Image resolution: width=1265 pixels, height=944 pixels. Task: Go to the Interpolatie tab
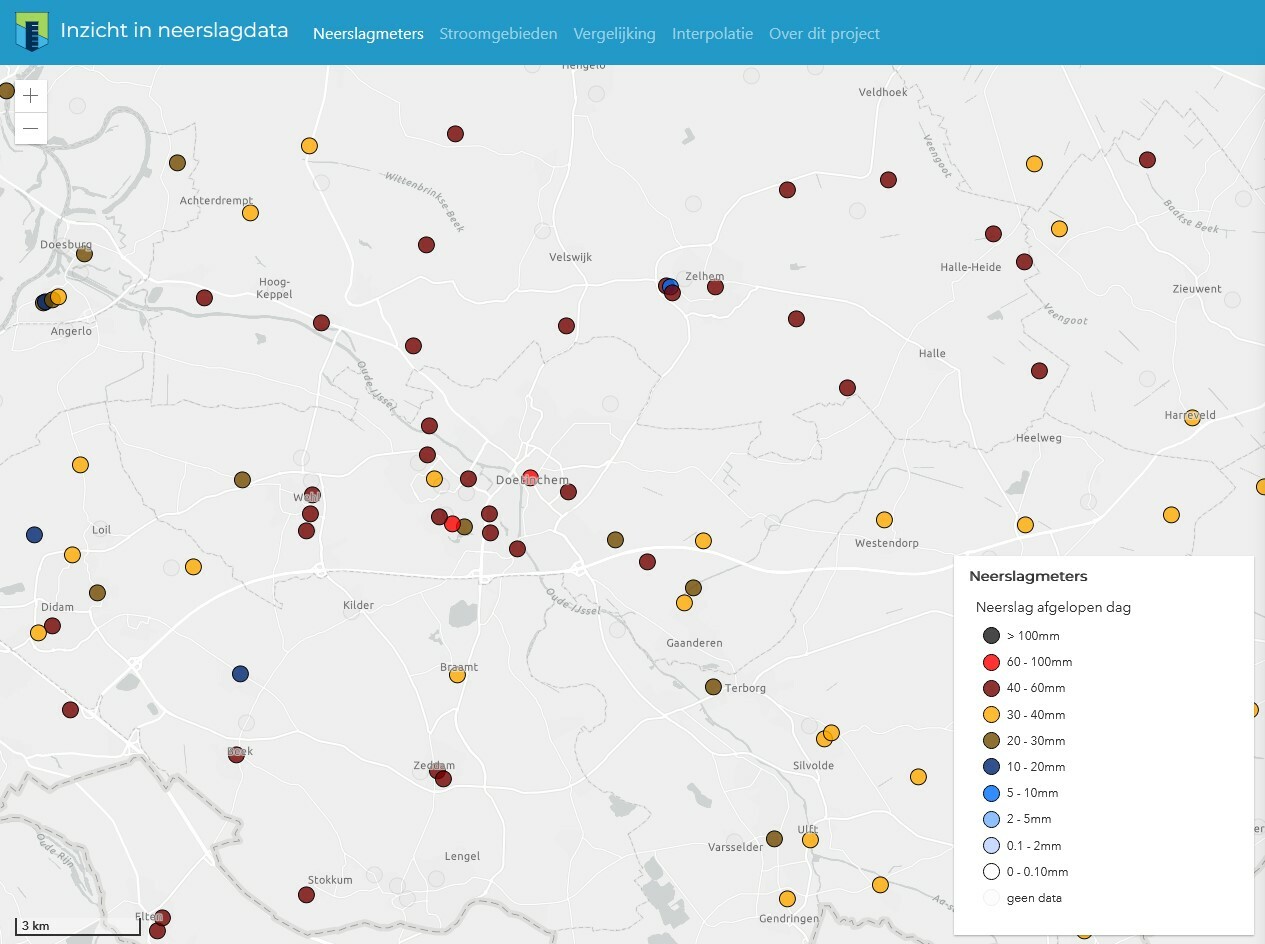pos(712,34)
